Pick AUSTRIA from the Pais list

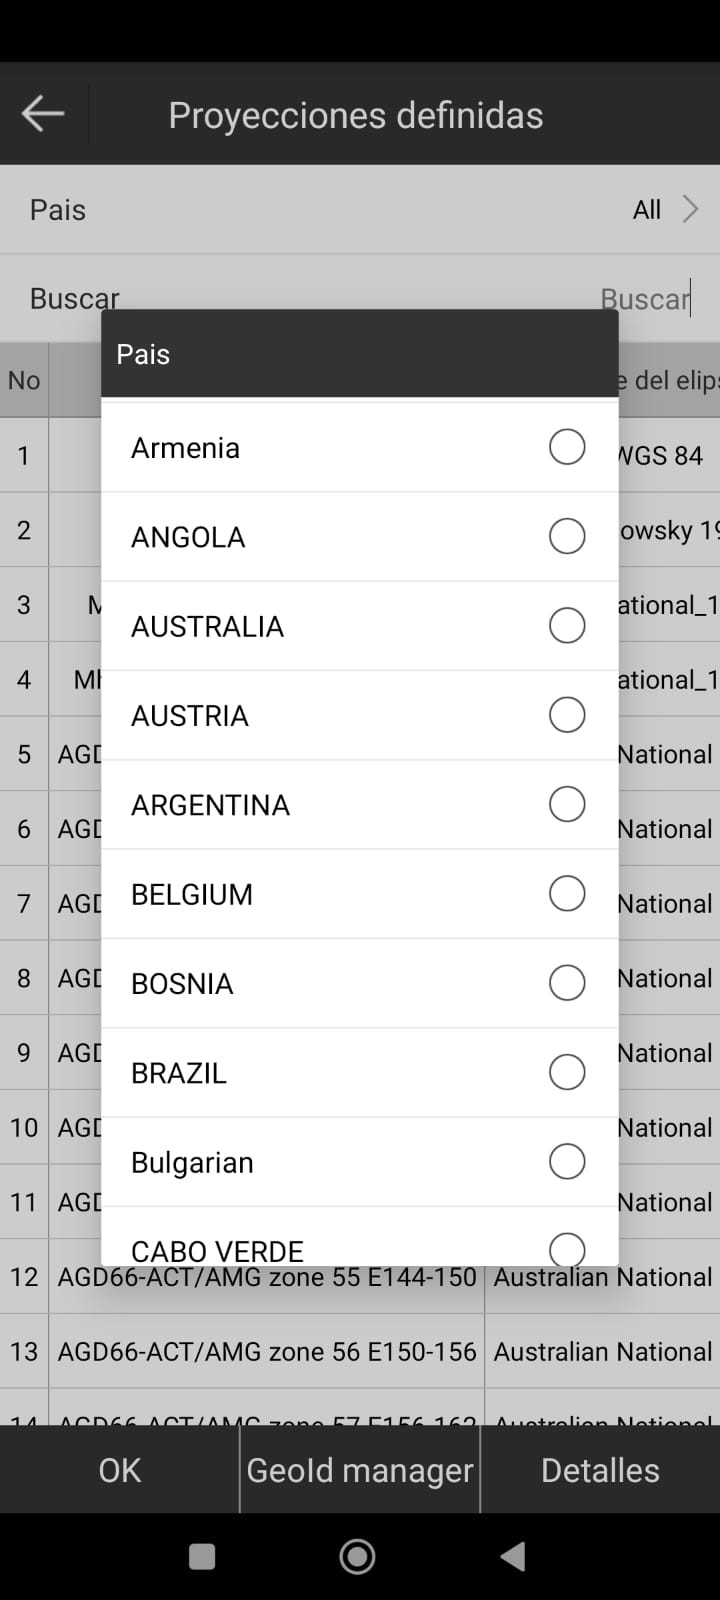pos(360,715)
